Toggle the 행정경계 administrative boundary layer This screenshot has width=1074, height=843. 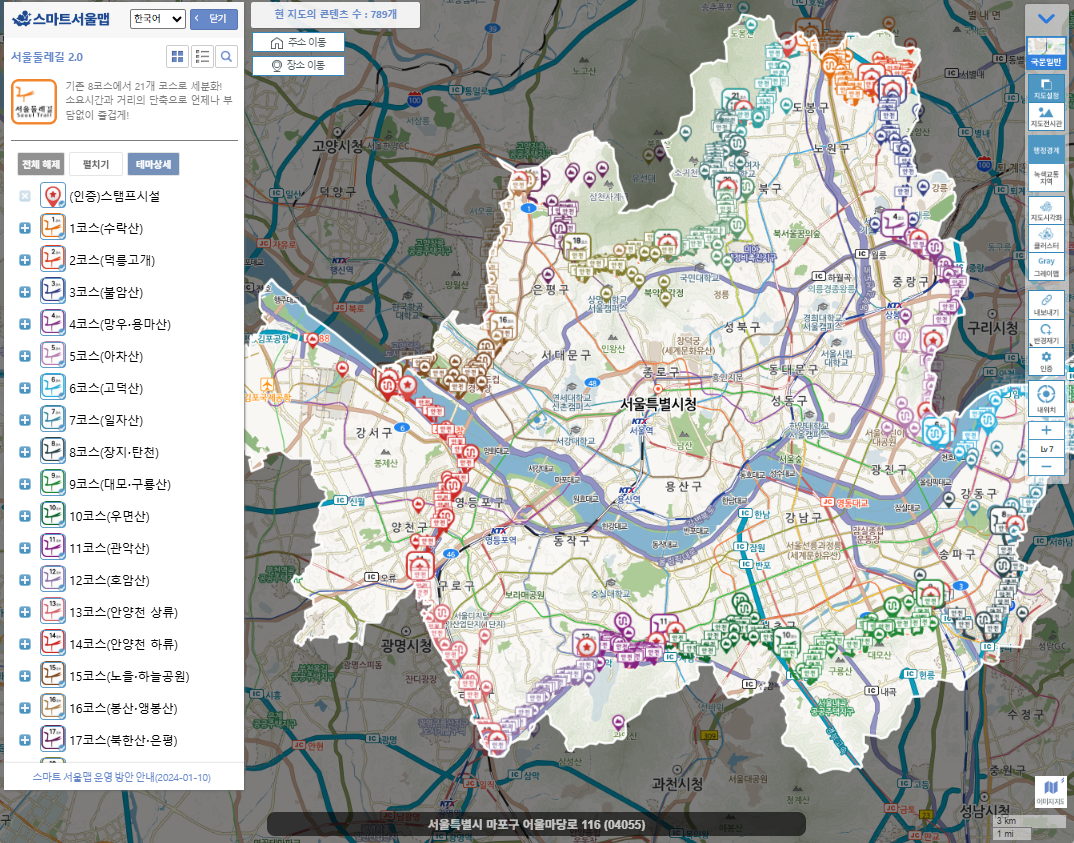pyautogui.click(x=1046, y=149)
